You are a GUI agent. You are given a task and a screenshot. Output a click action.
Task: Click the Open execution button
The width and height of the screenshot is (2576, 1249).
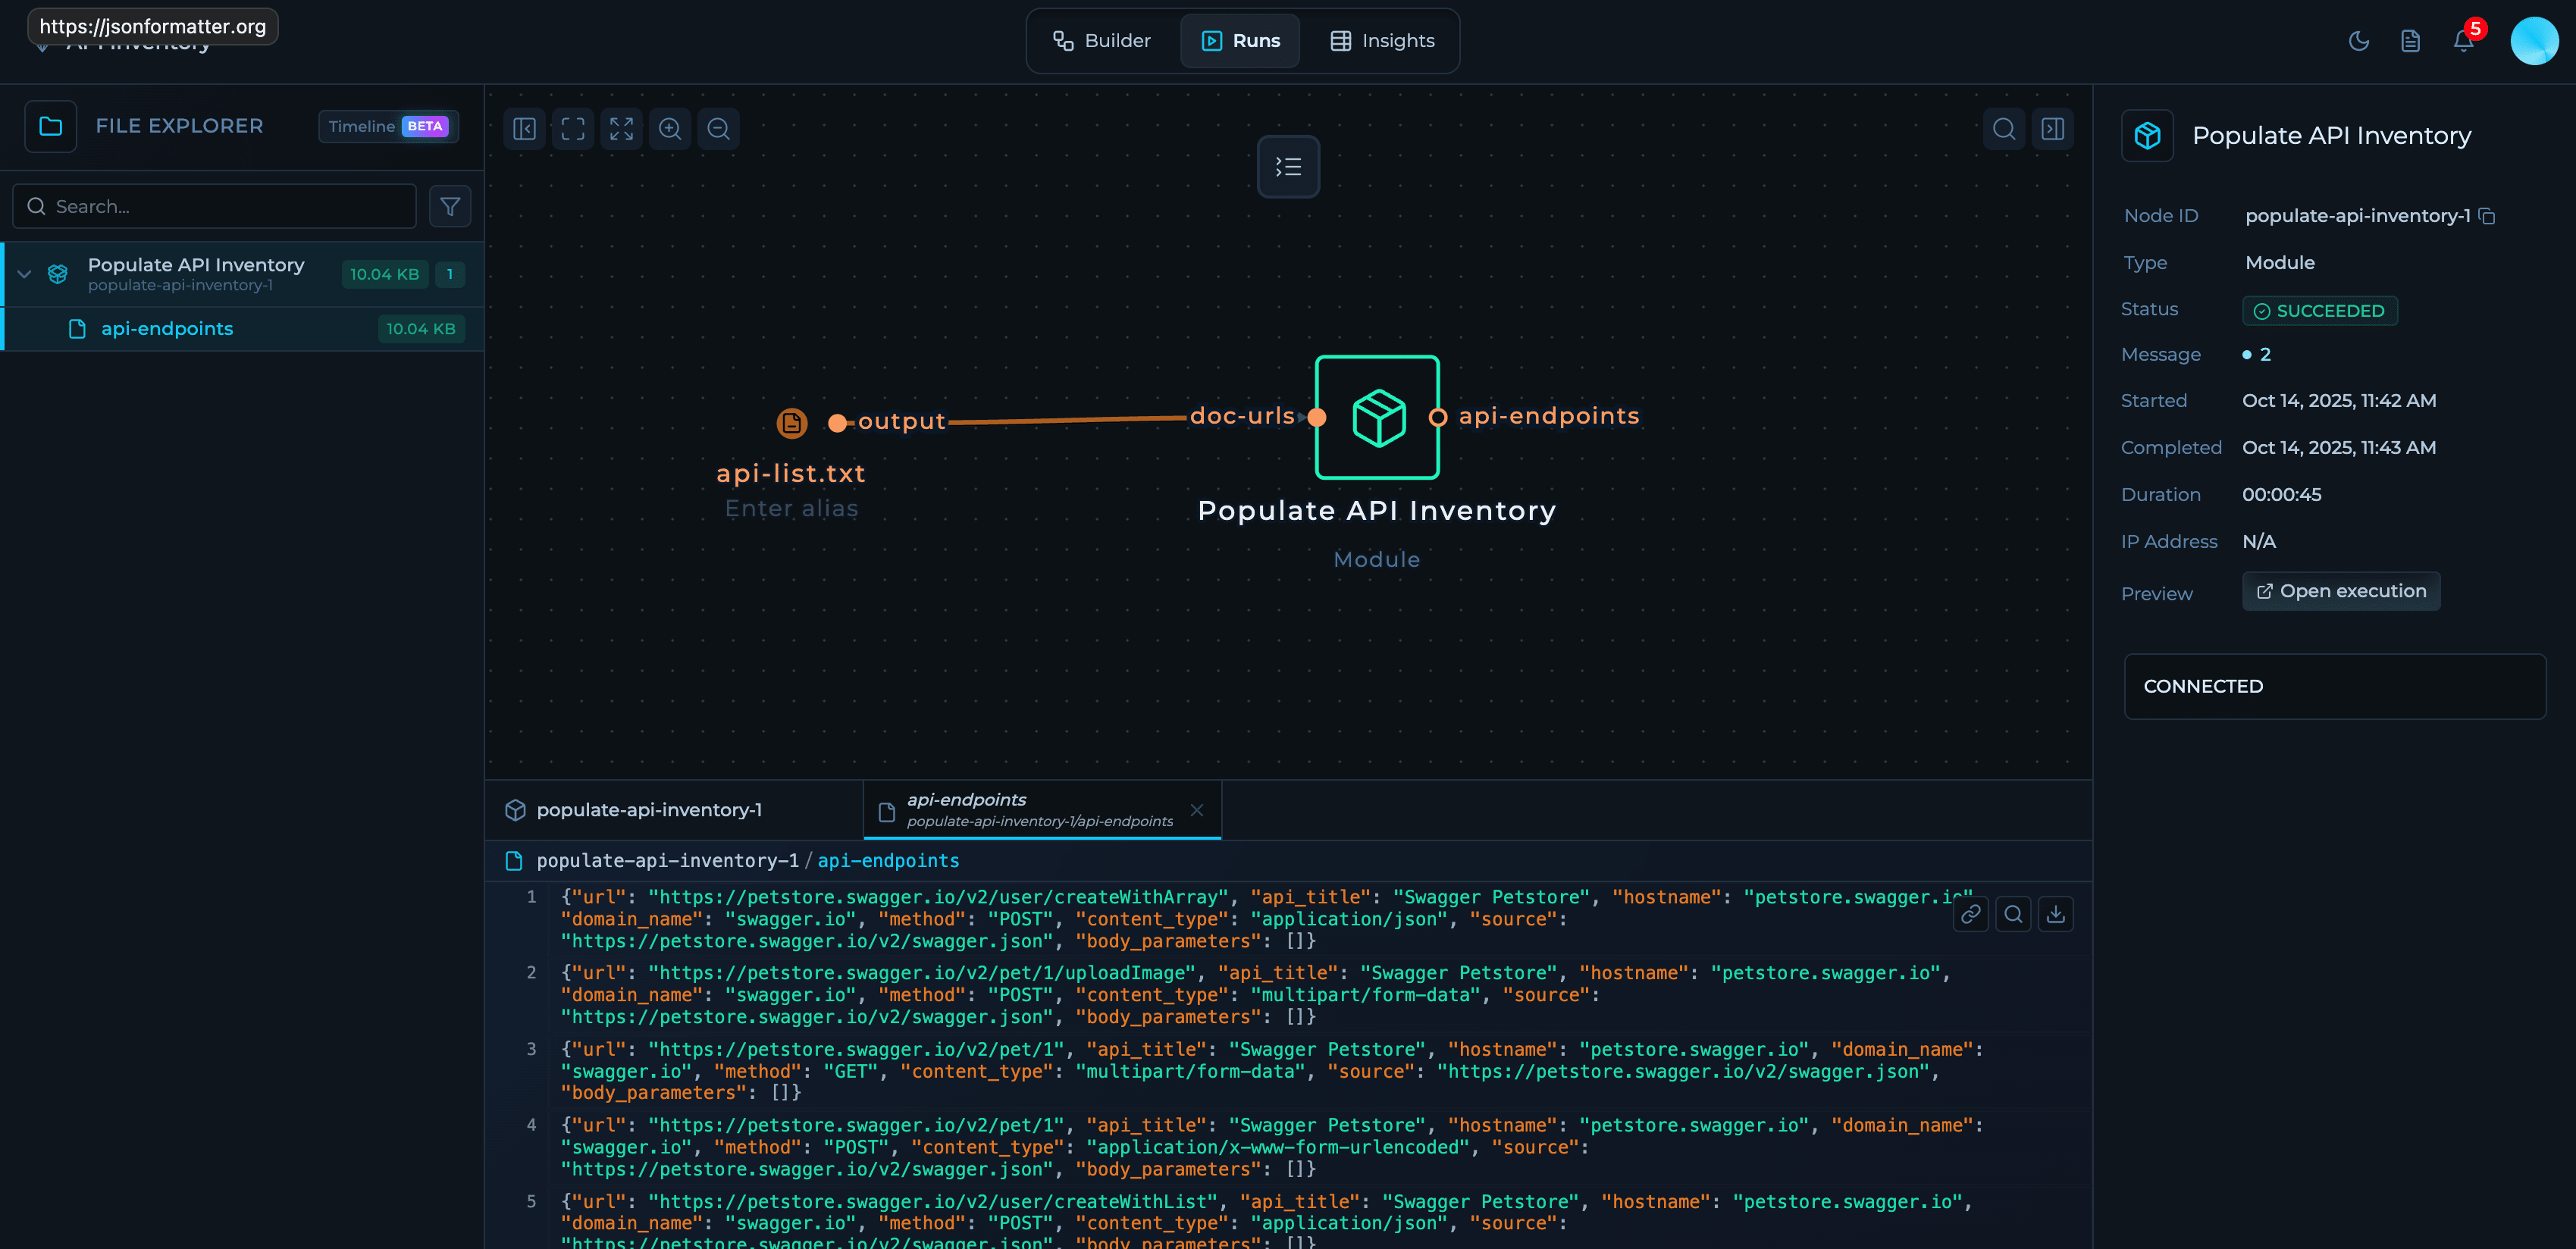[2341, 591]
